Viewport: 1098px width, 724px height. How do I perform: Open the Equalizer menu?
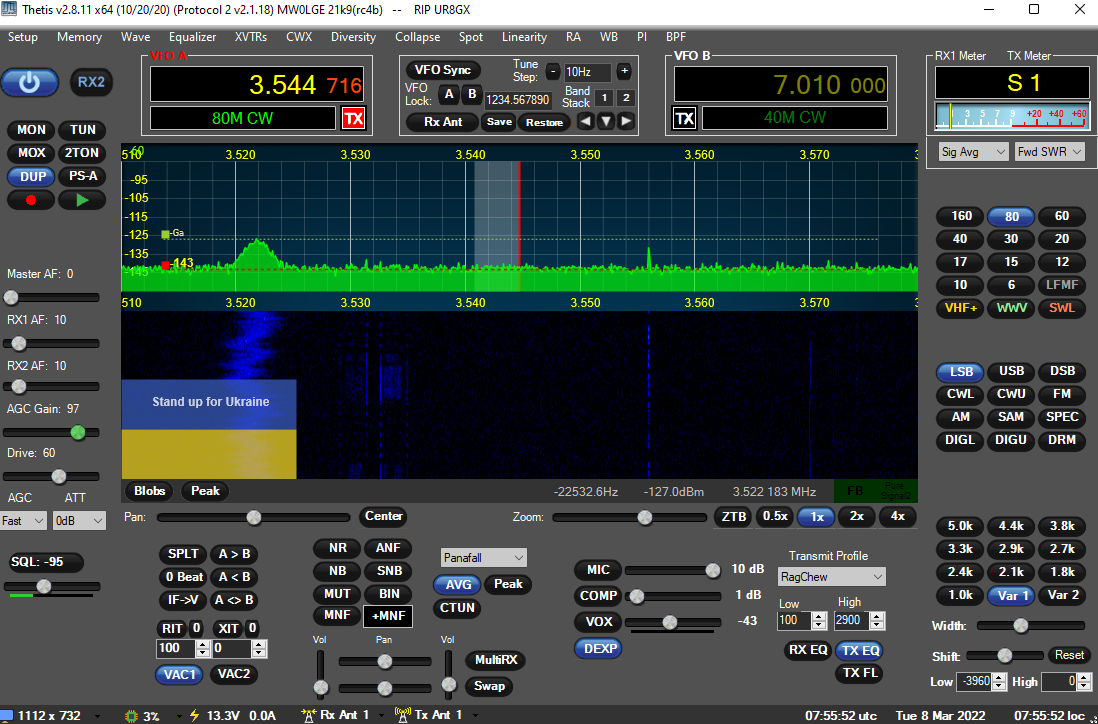tap(192, 37)
